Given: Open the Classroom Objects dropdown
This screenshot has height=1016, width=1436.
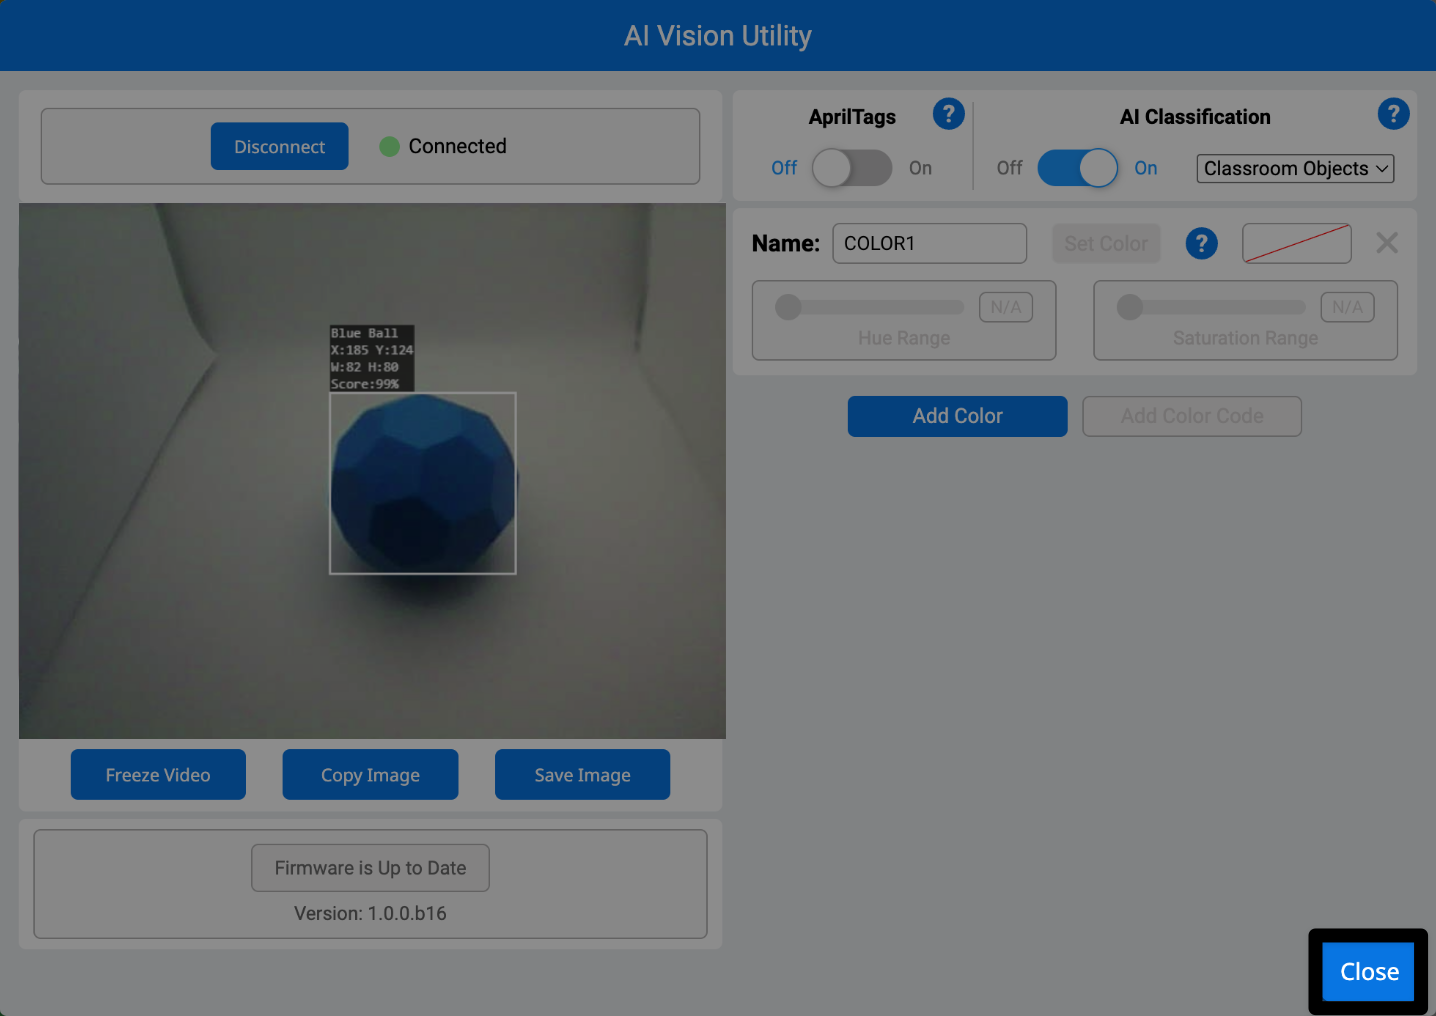Looking at the screenshot, I should pyautogui.click(x=1294, y=168).
